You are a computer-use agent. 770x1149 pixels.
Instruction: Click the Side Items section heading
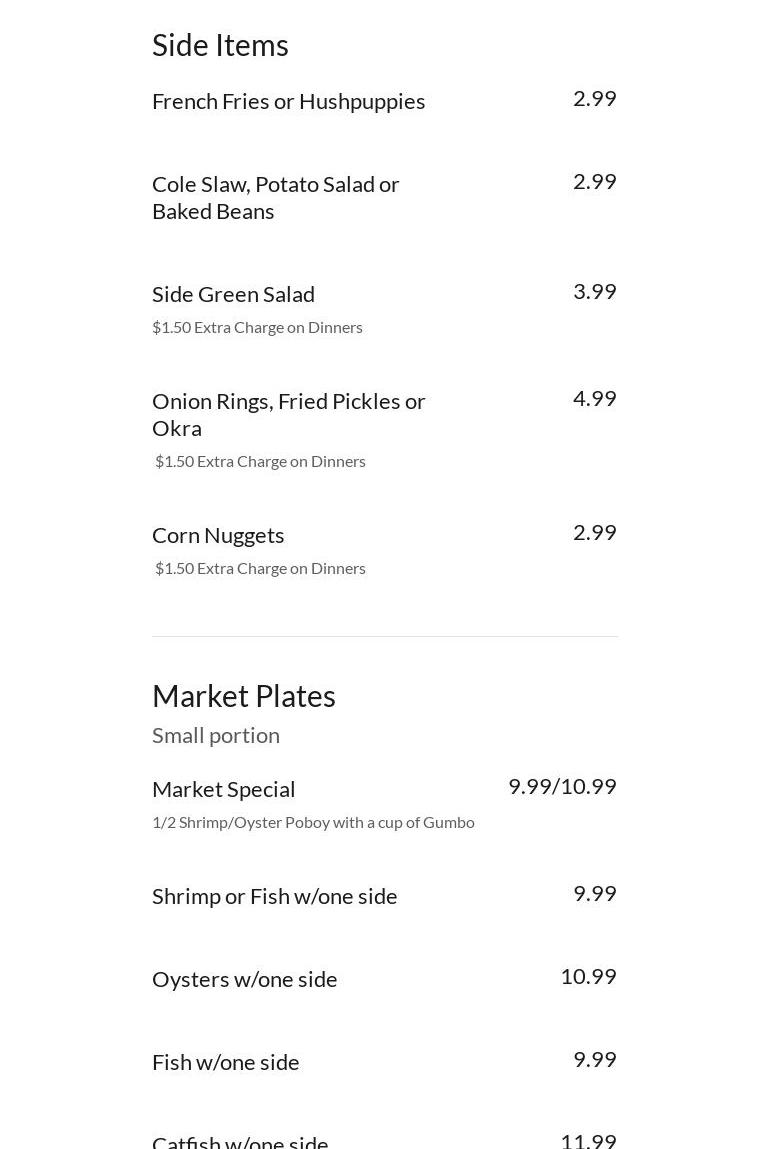tap(220, 45)
